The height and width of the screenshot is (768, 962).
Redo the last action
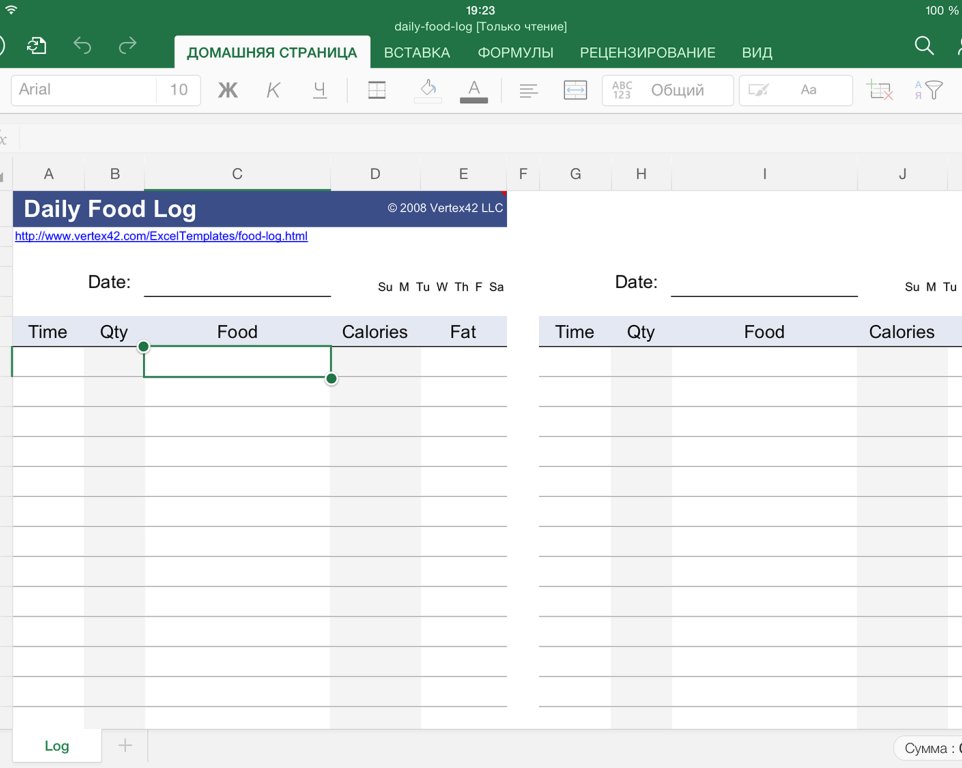[x=125, y=45]
